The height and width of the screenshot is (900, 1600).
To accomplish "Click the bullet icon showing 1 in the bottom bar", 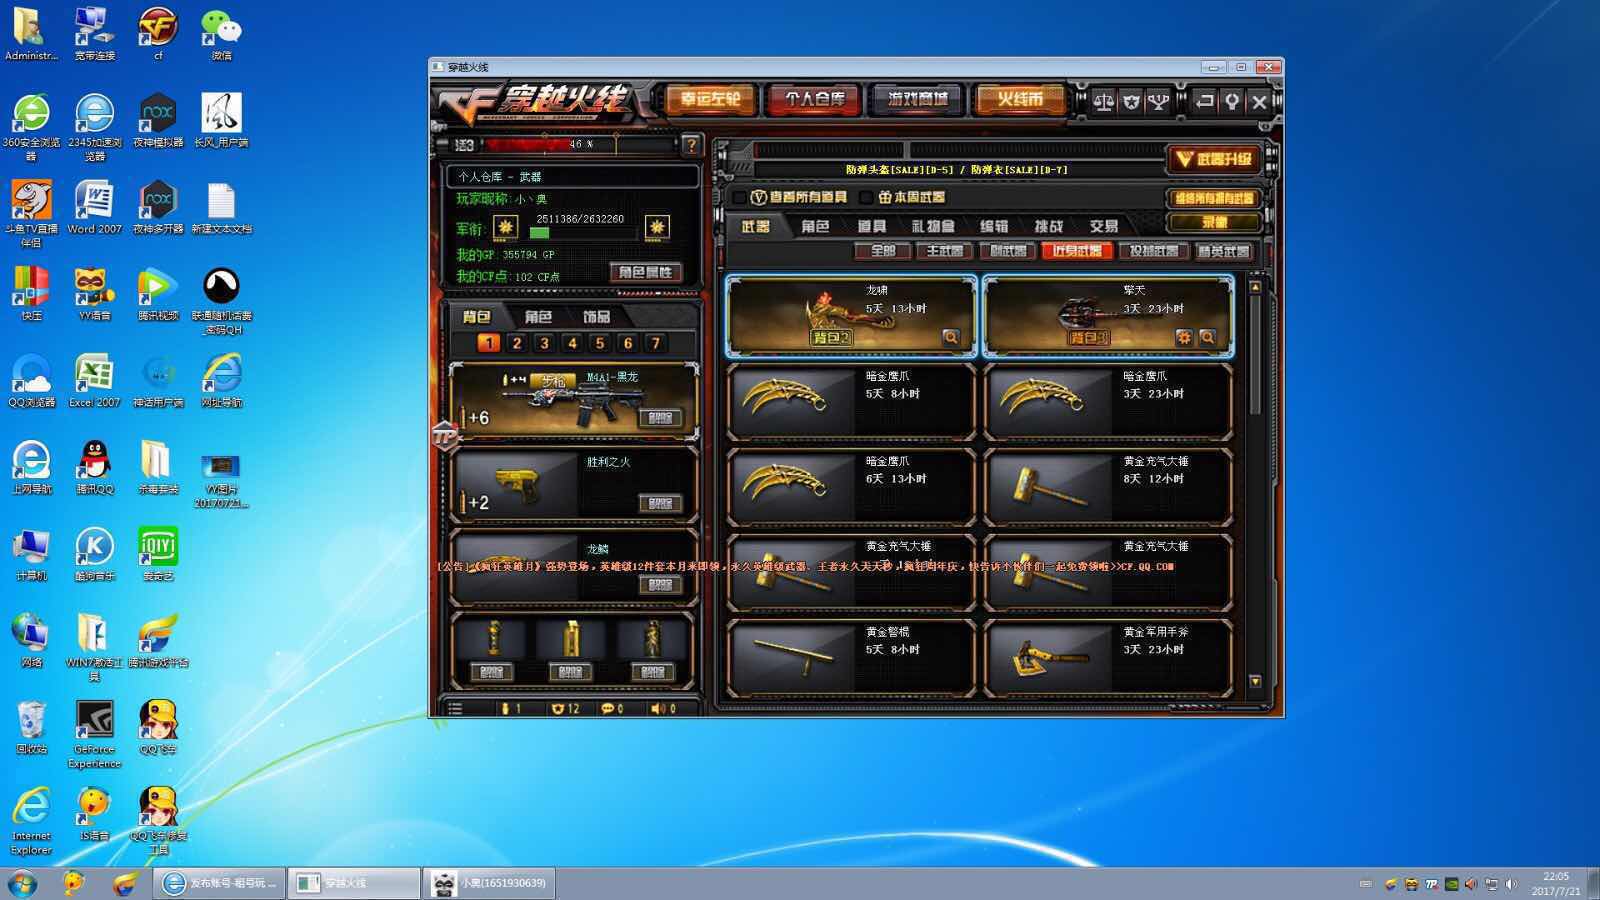I will point(505,708).
